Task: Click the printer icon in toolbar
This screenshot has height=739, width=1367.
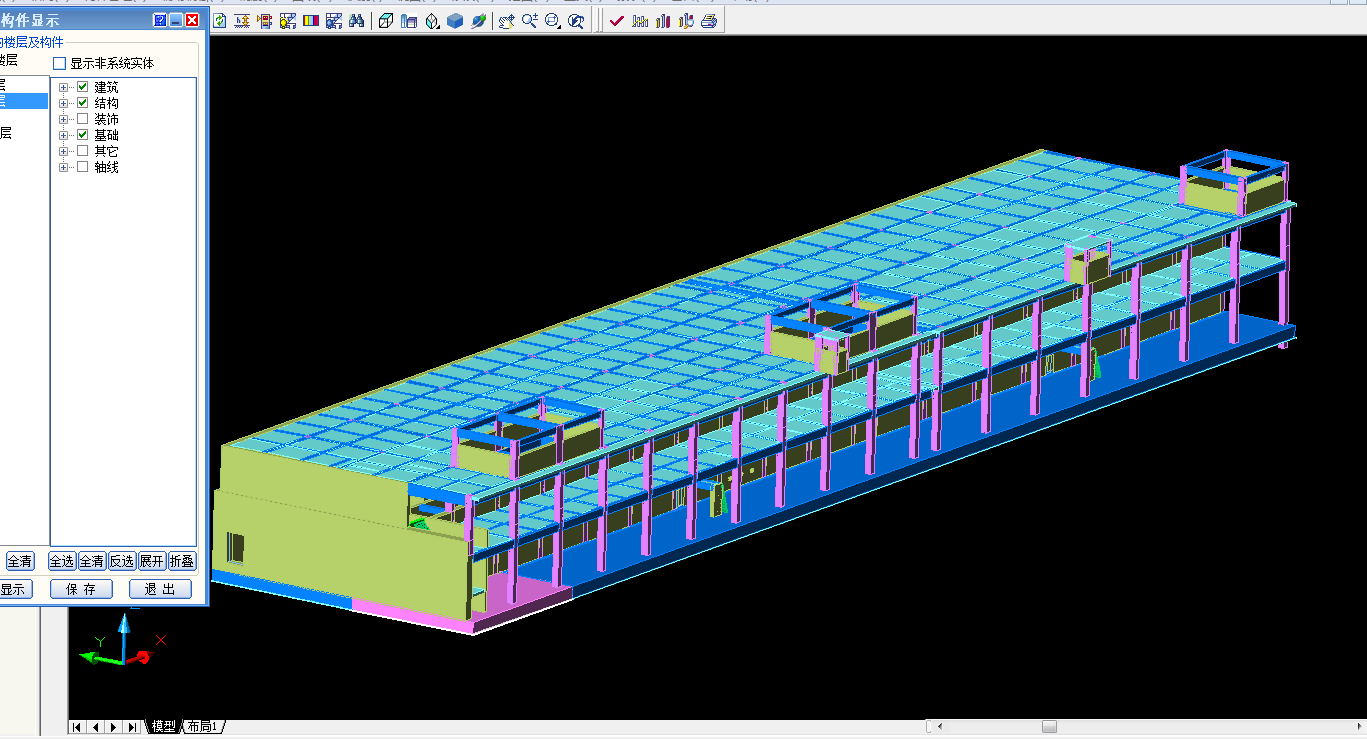Action: click(x=709, y=21)
